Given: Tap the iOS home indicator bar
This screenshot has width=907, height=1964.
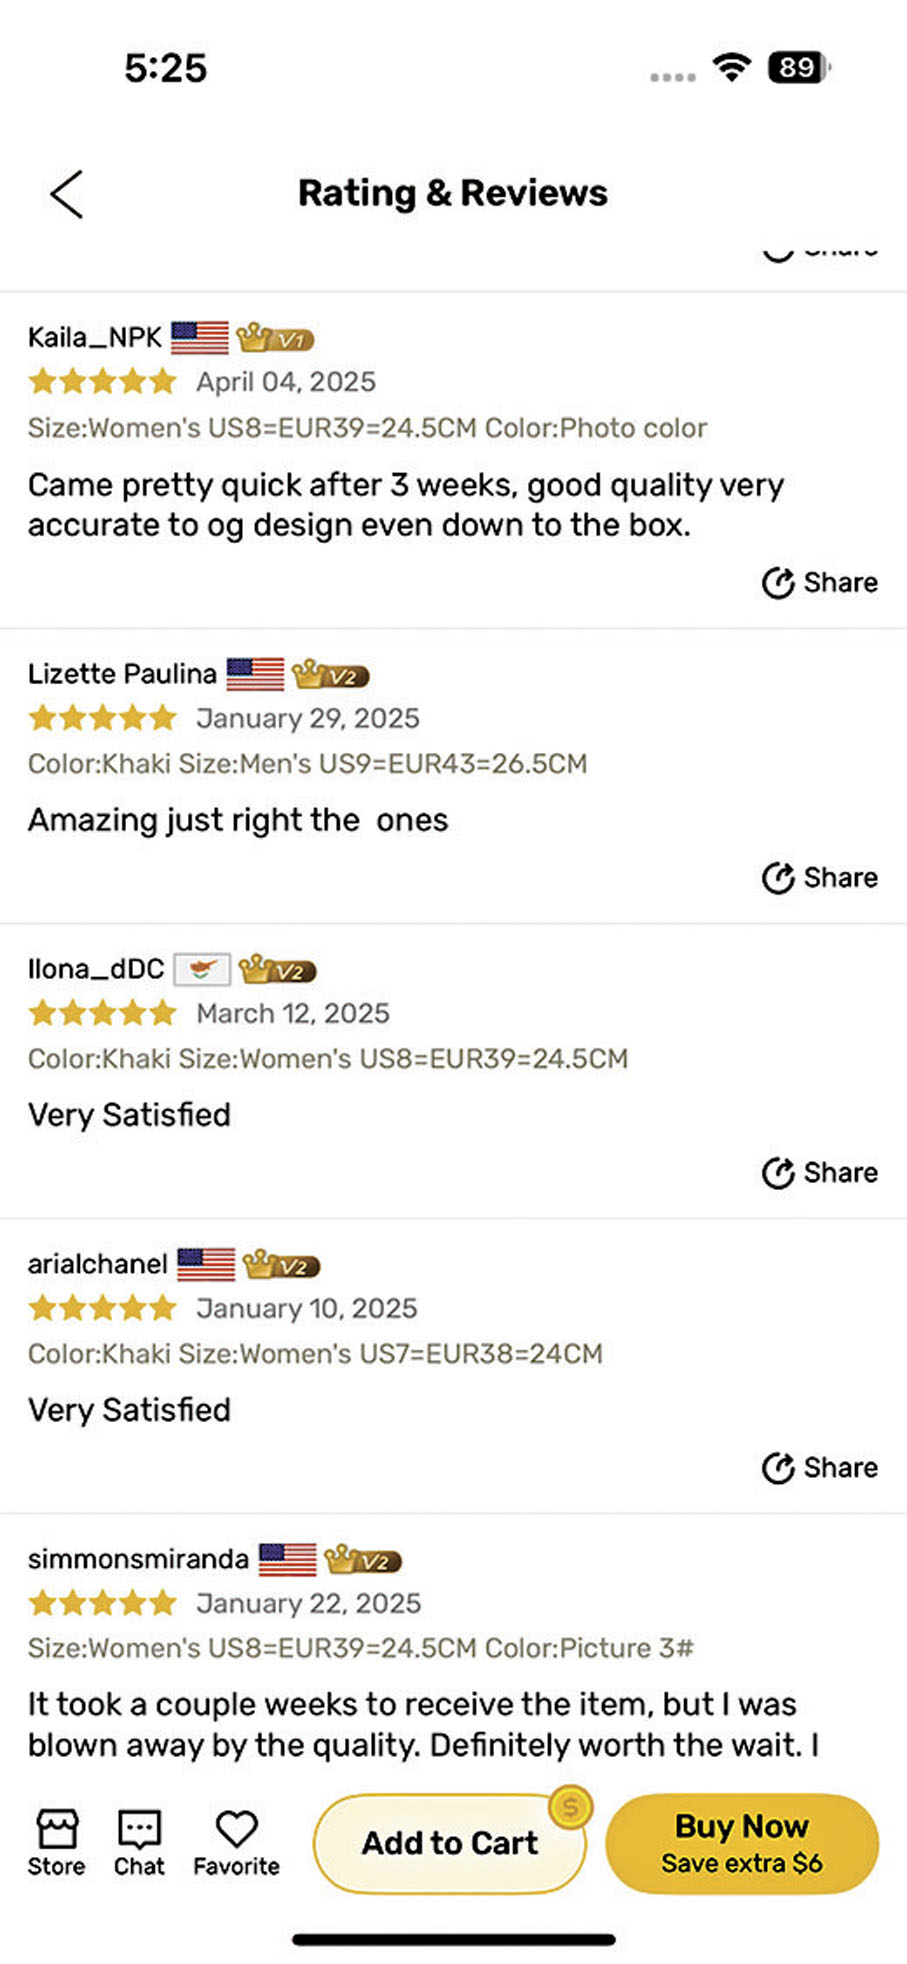Looking at the screenshot, I should [453, 1940].
